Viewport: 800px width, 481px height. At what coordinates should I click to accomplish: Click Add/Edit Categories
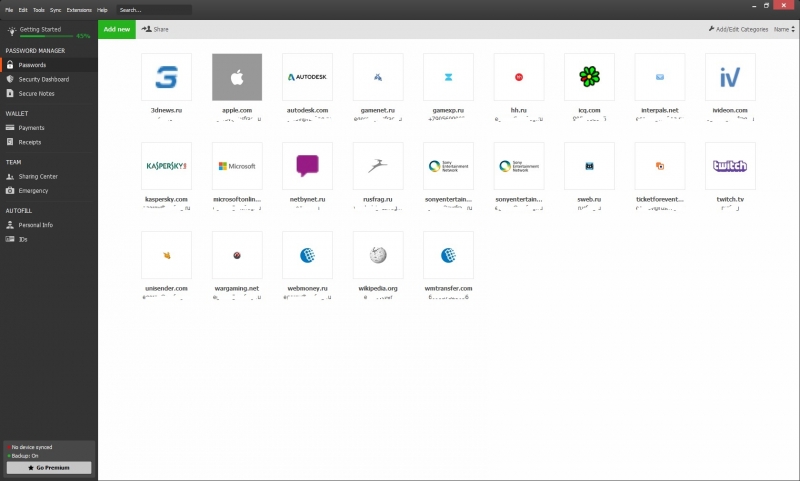point(738,30)
